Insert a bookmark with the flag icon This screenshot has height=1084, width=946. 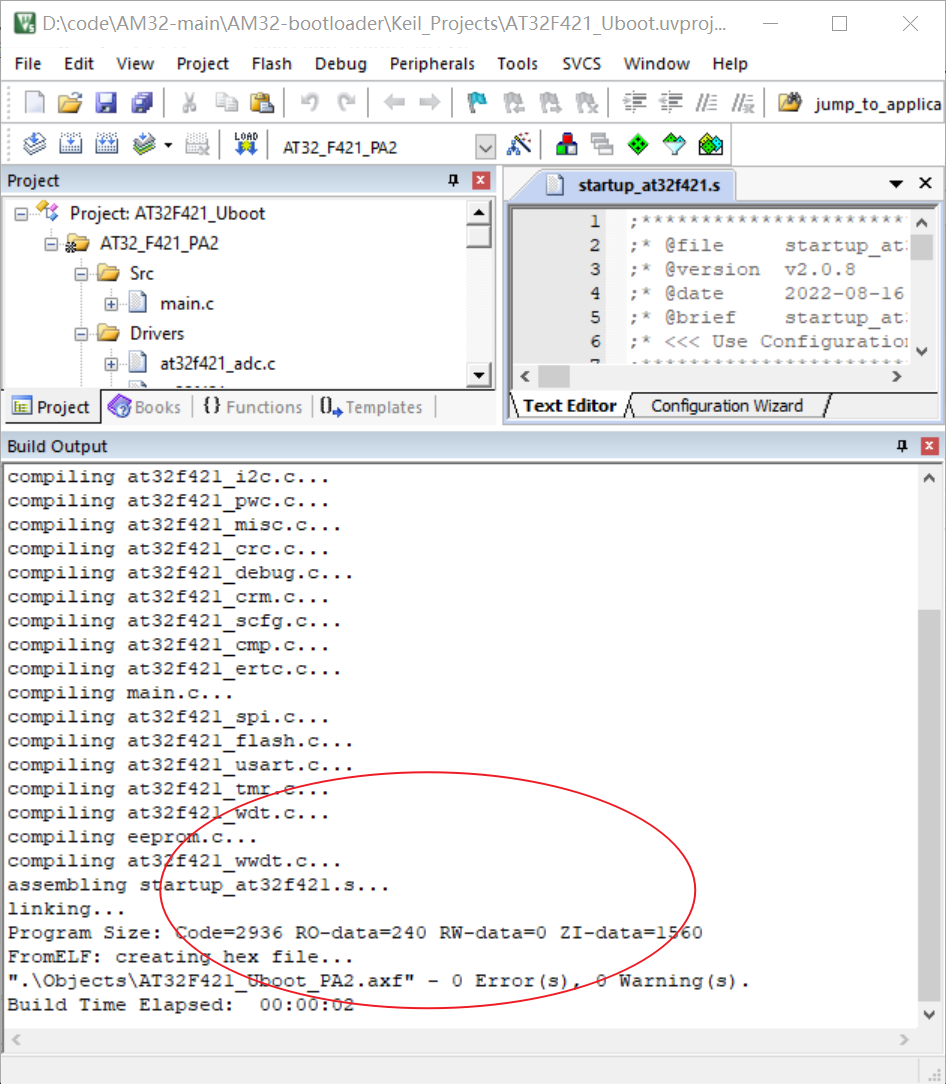click(477, 103)
